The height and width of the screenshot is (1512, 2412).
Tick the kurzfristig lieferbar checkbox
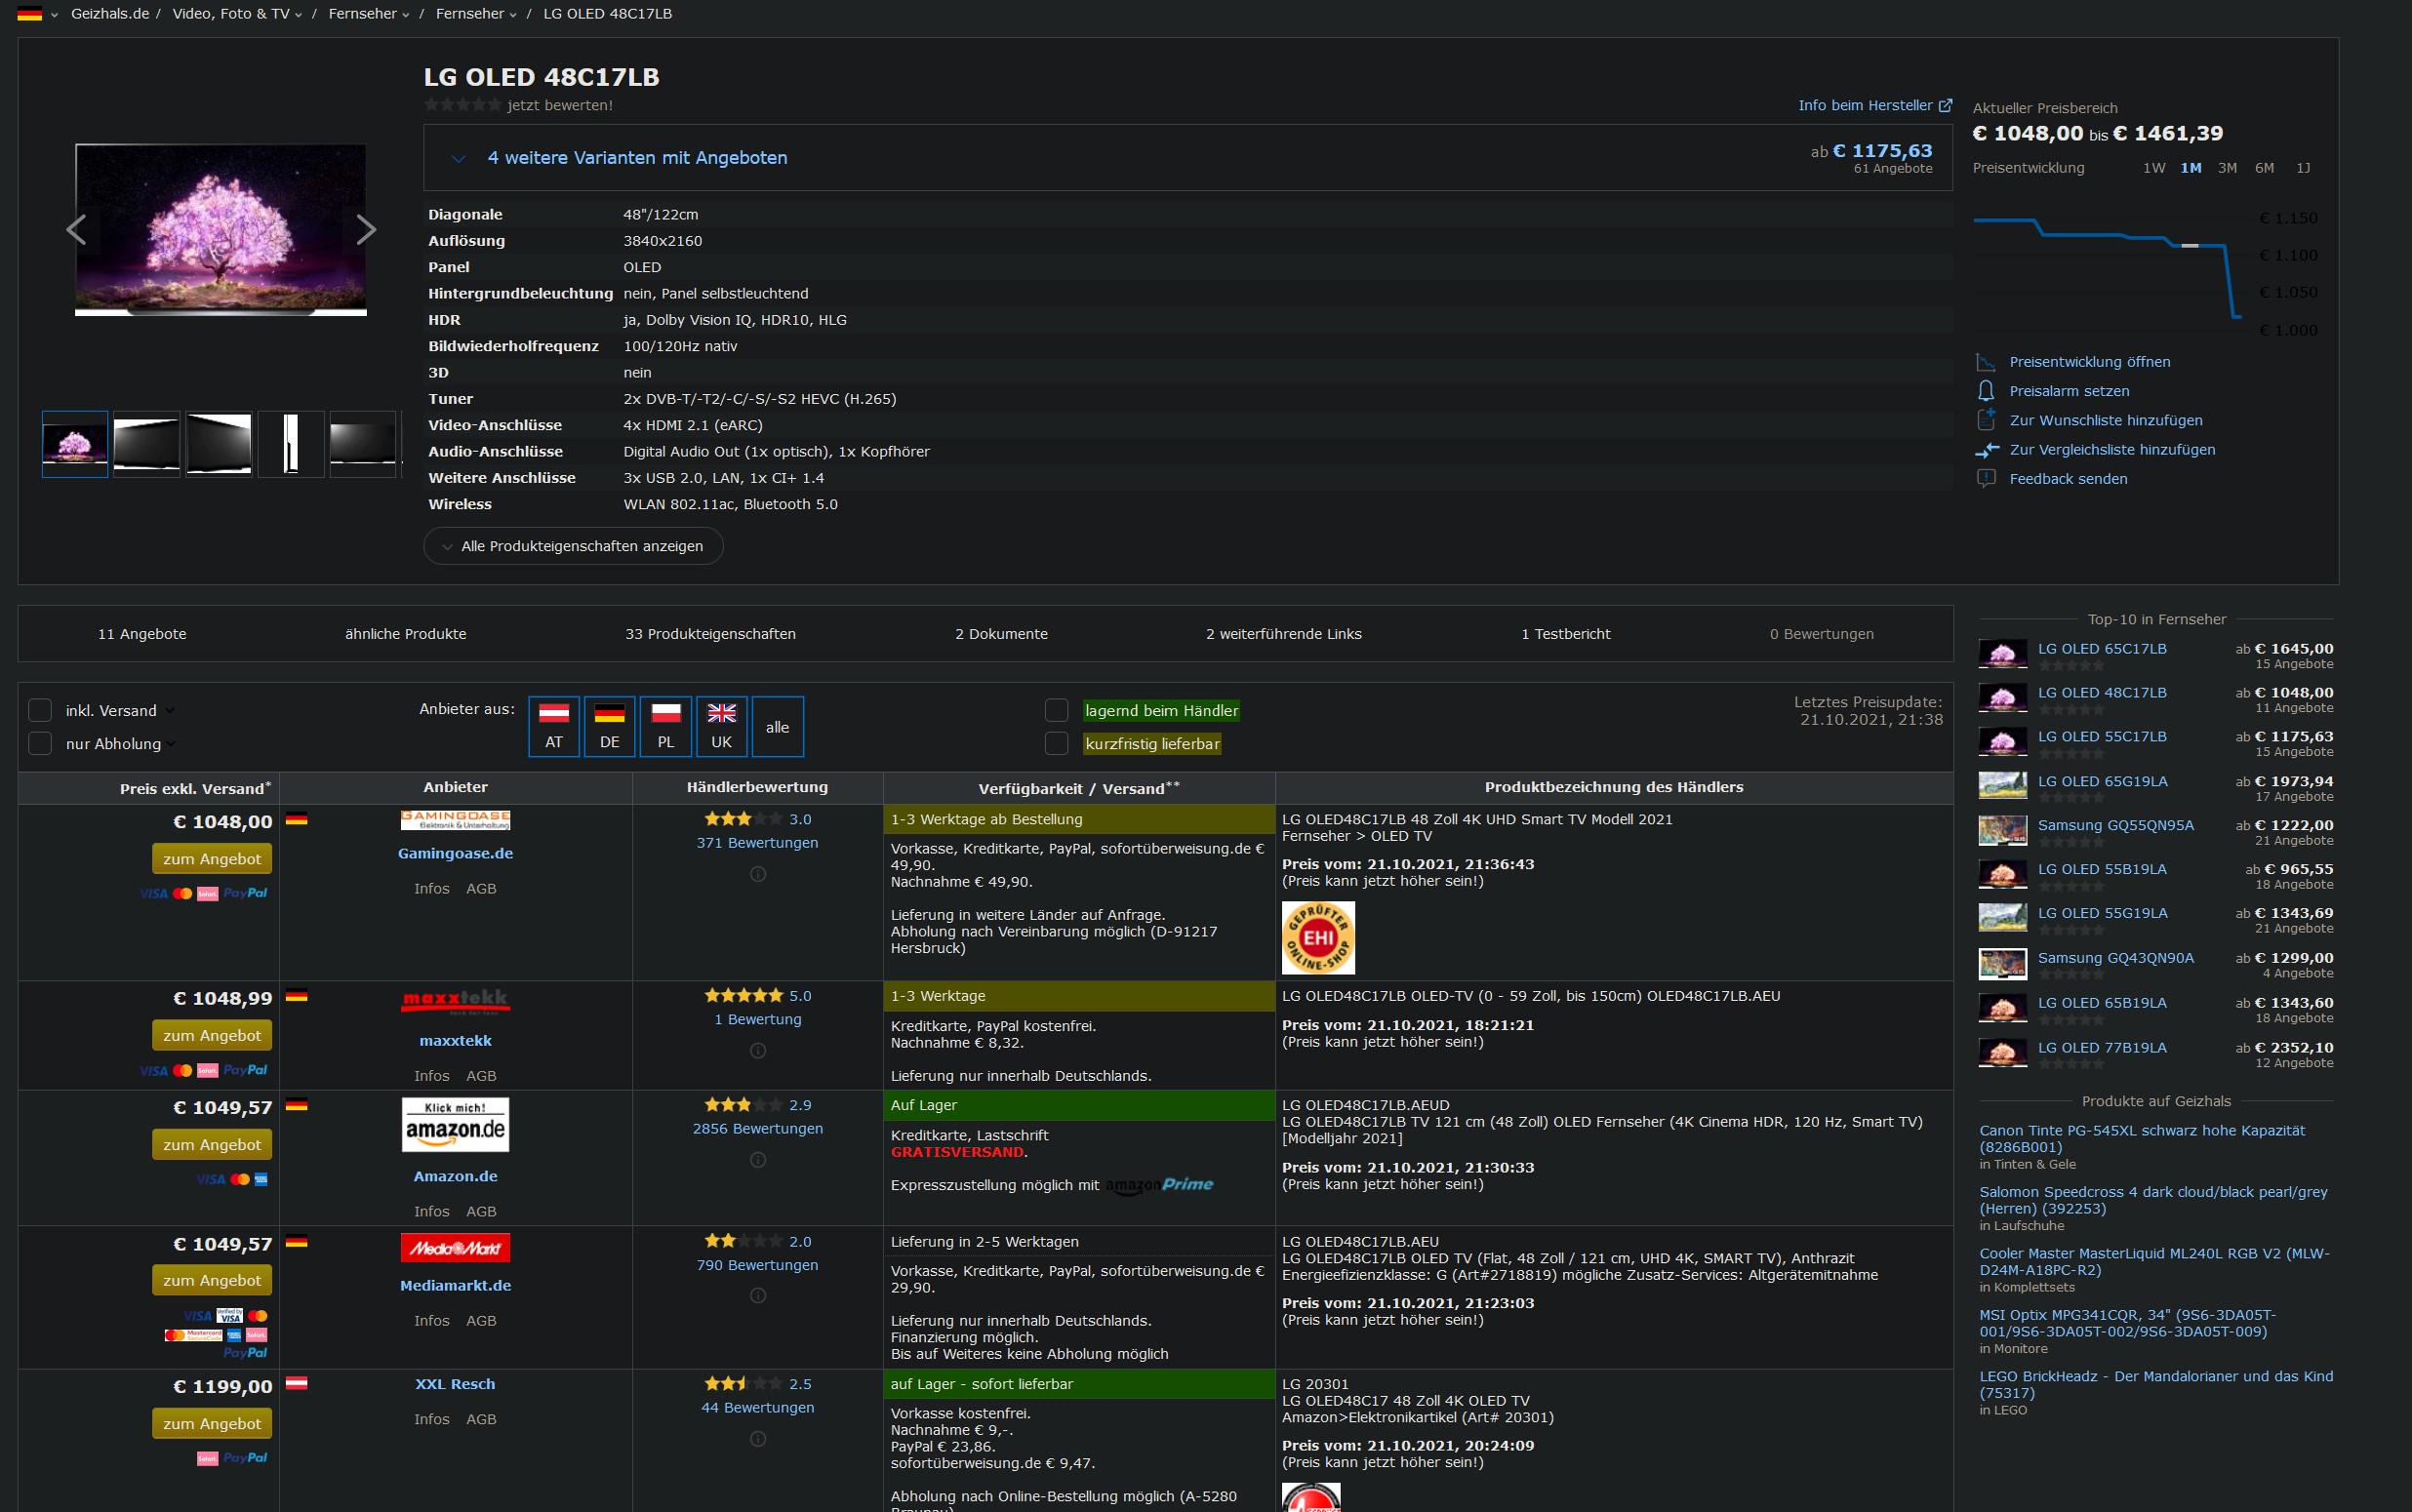pos(1056,744)
